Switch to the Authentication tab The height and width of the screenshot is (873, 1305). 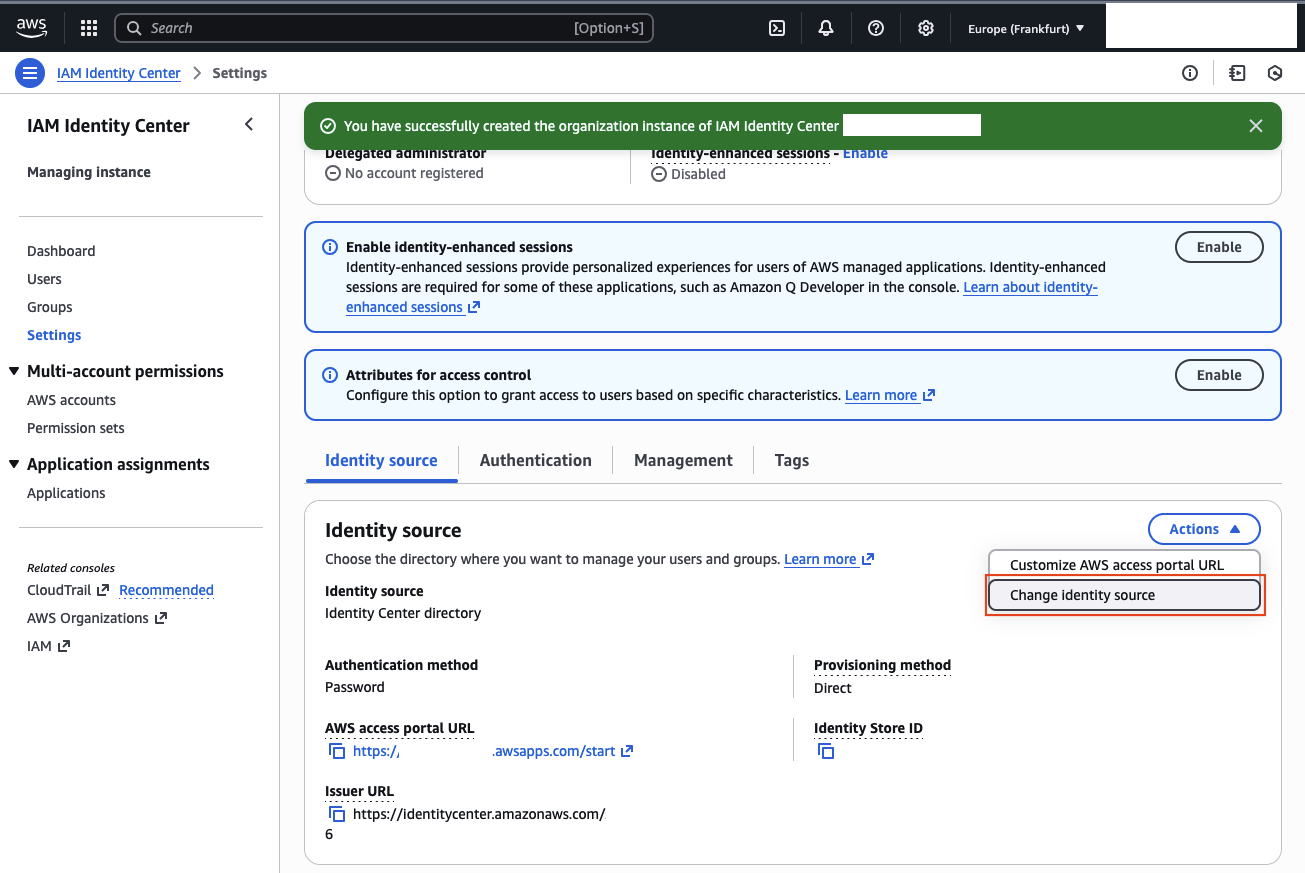[x=535, y=460]
